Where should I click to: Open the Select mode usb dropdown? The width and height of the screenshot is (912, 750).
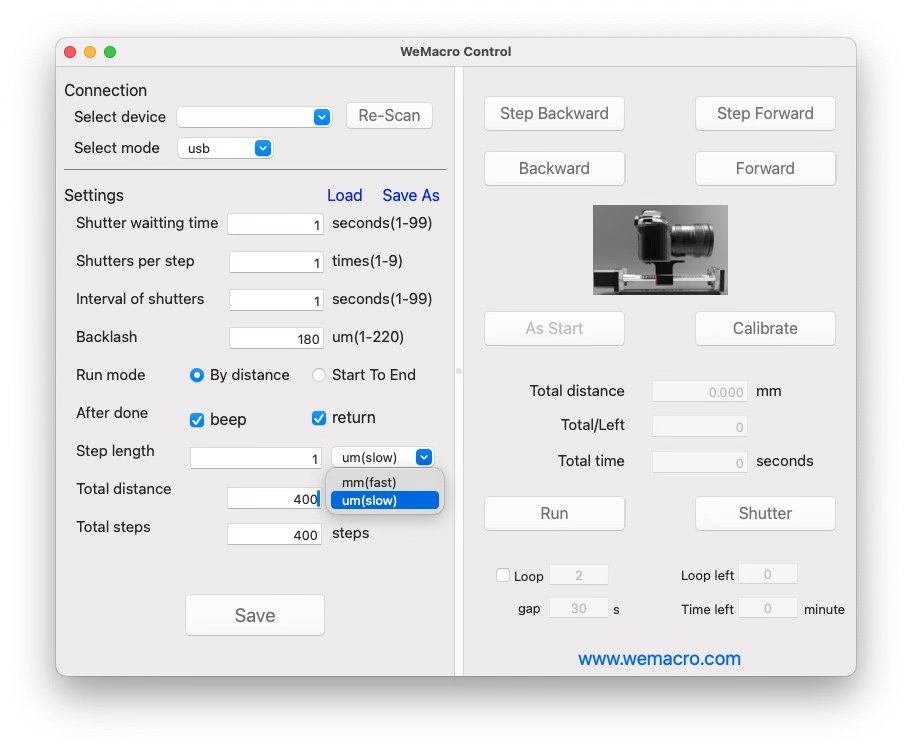[x=225, y=148]
